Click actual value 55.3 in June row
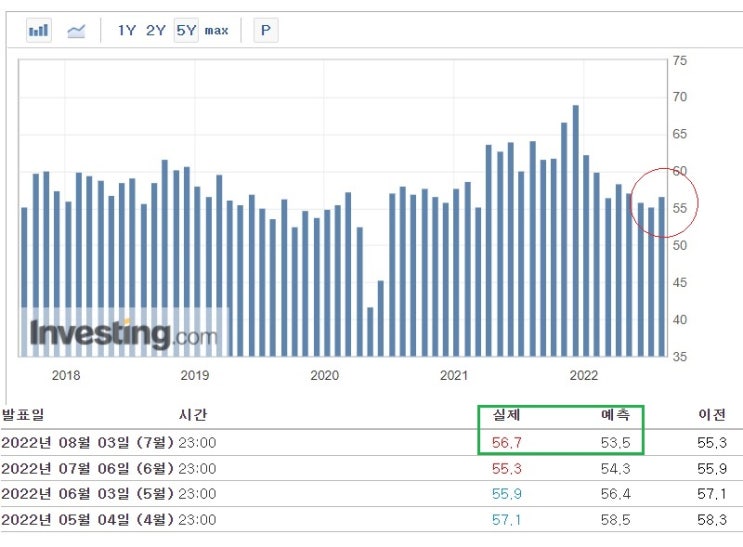This screenshot has height=547, width=743. [x=507, y=469]
